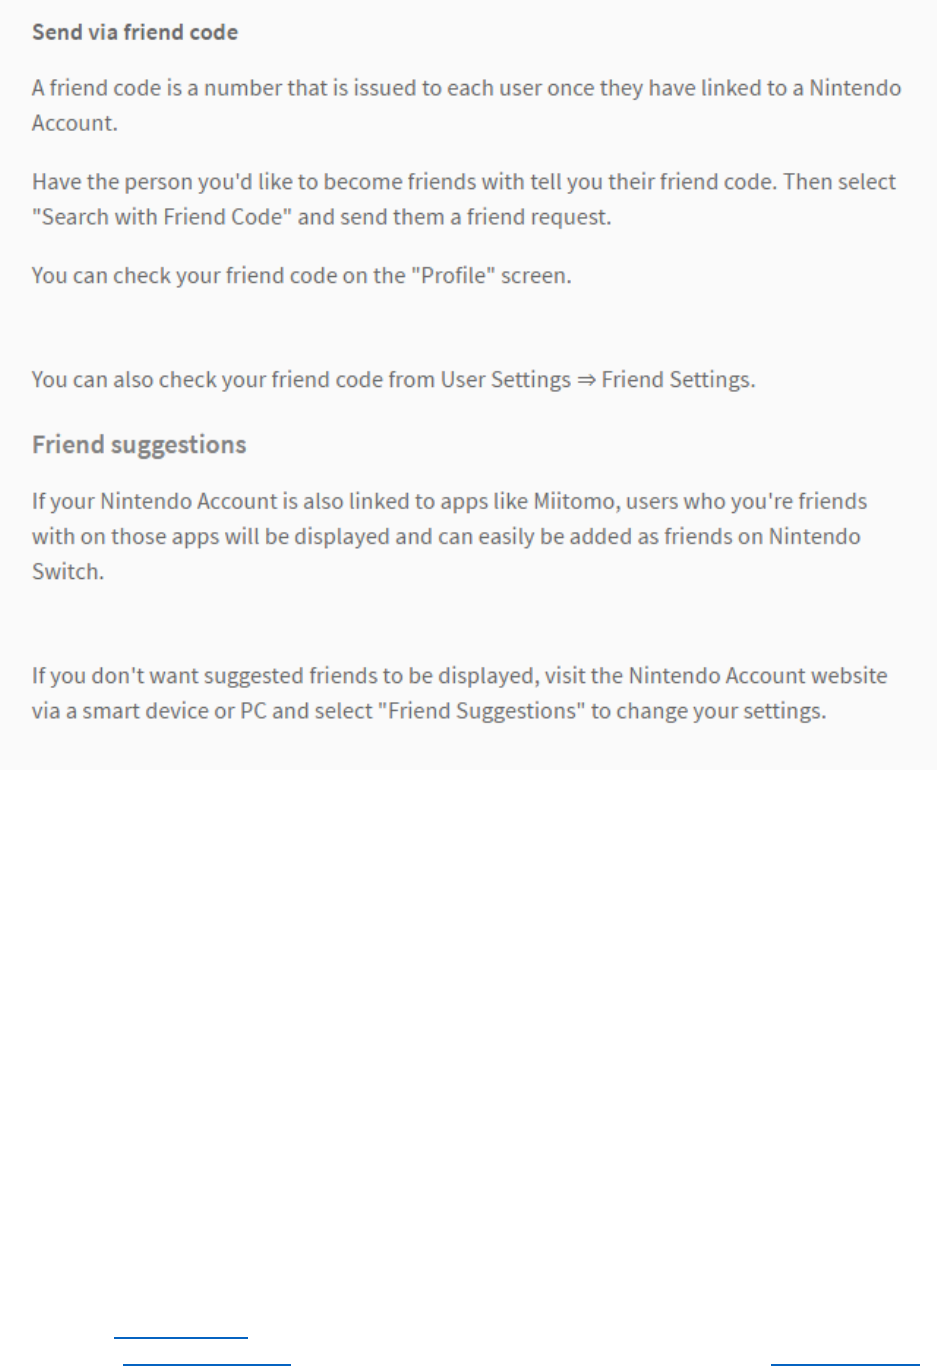This screenshot has height=1366, width=937.
Task: Click the arrow symbol before "Friend Settings"
Action: click(586, 380)
